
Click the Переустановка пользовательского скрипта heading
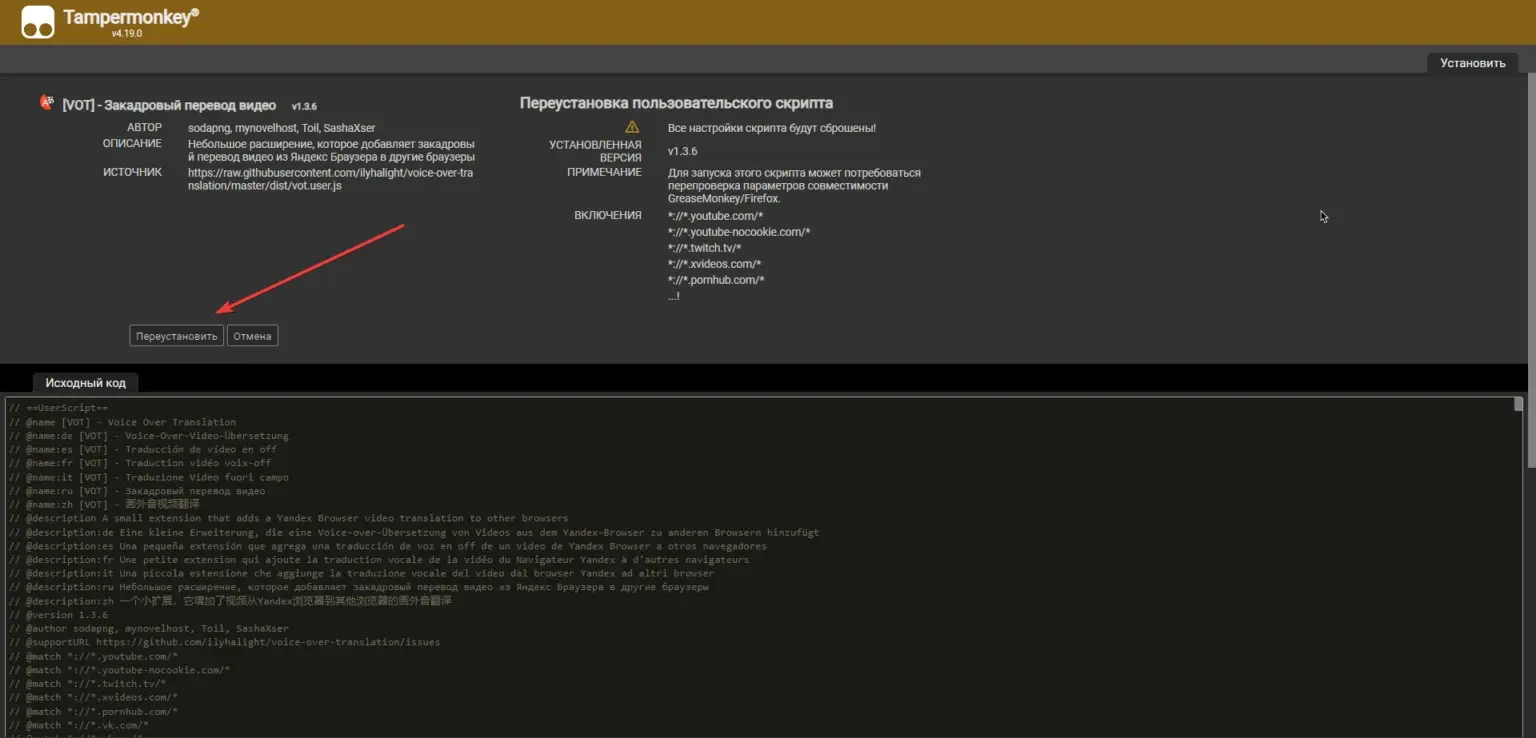(676, 103)
